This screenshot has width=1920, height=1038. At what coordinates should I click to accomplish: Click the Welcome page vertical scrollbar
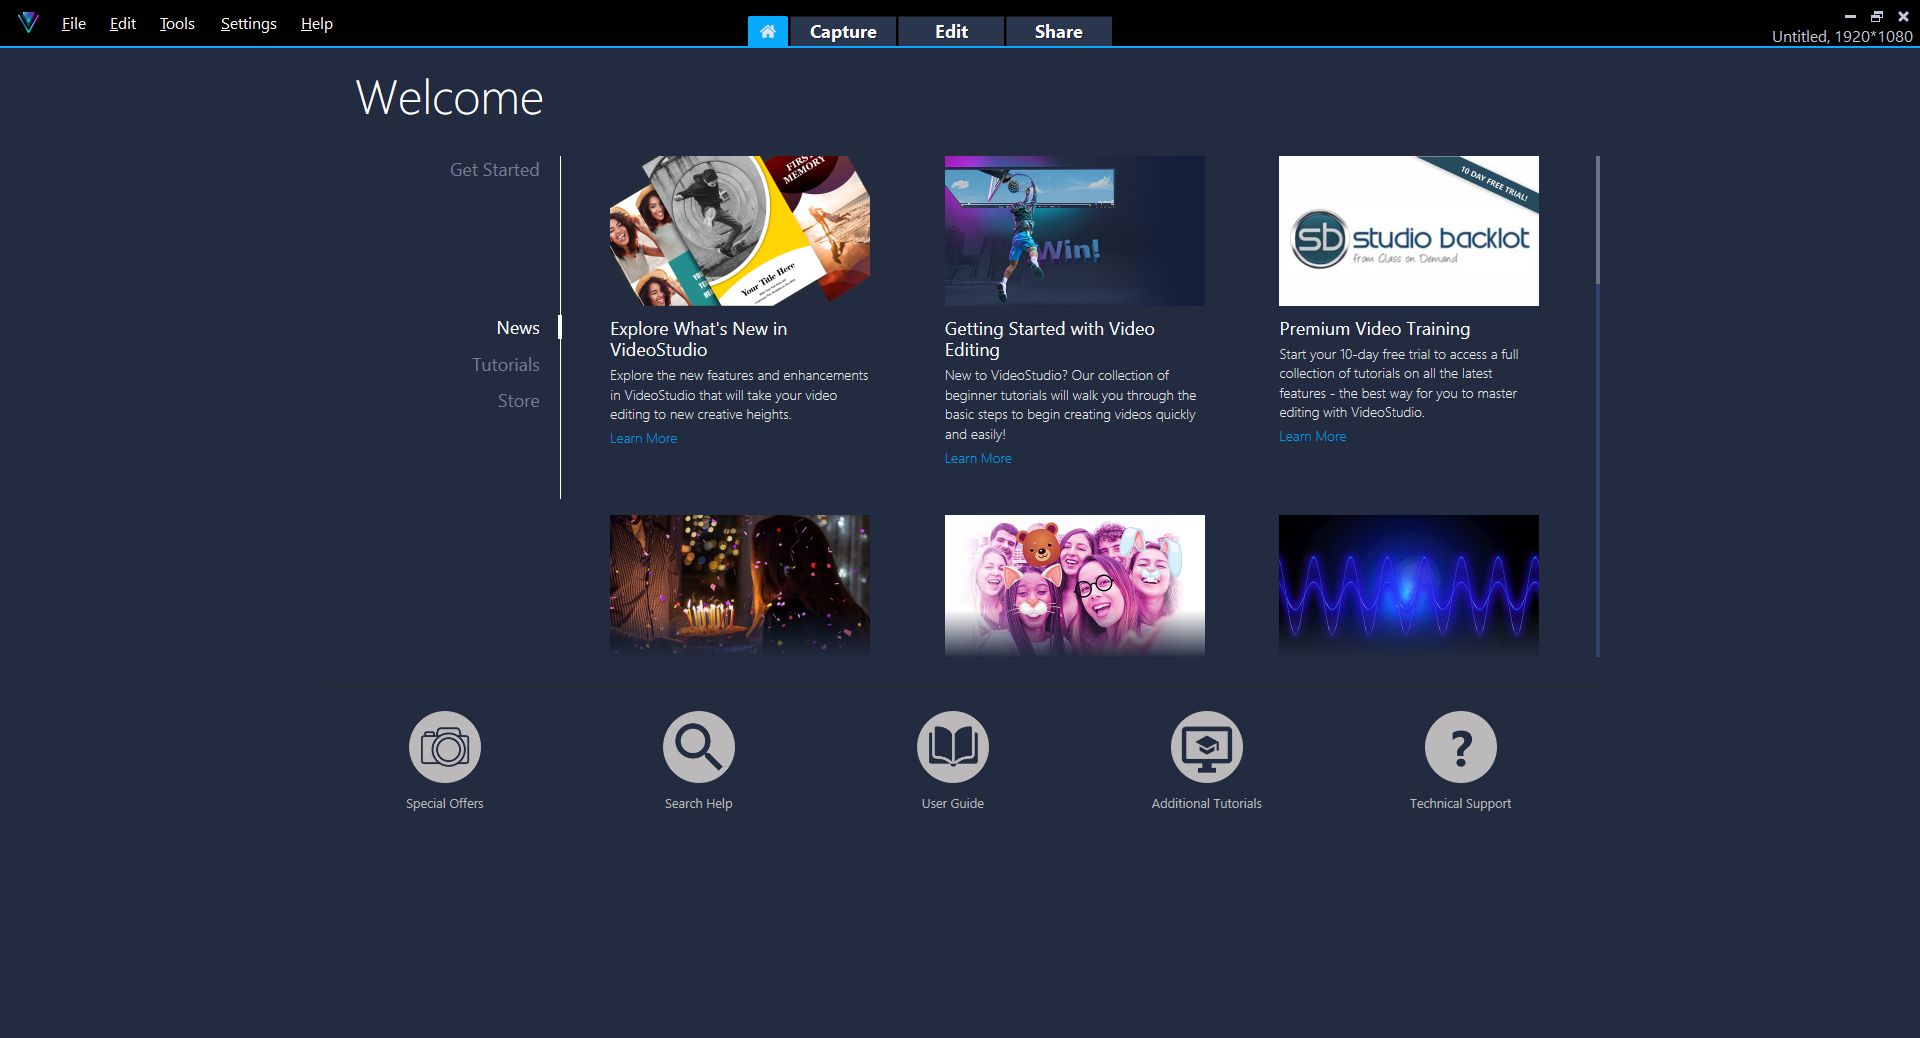(x=1597, y=220)
